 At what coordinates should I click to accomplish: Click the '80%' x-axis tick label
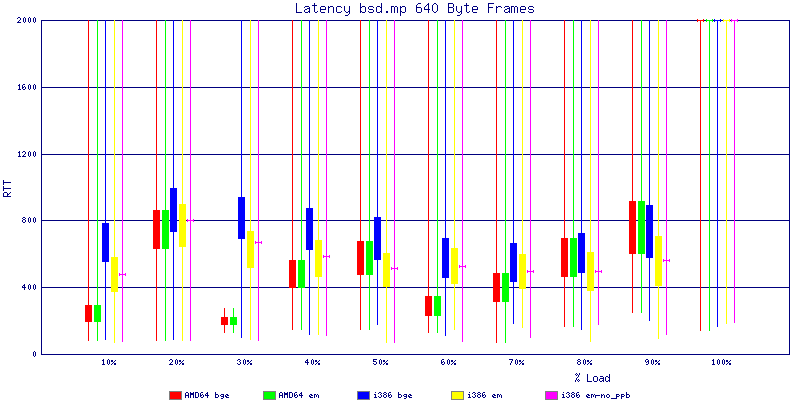[x=585, y=362]
